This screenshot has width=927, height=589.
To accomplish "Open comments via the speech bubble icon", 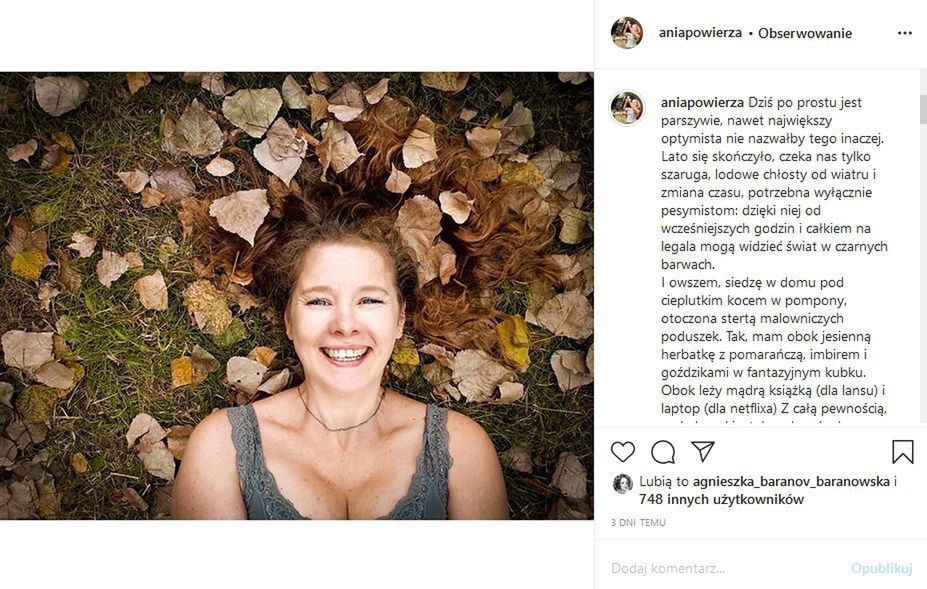I will click(x=663, y=452).
